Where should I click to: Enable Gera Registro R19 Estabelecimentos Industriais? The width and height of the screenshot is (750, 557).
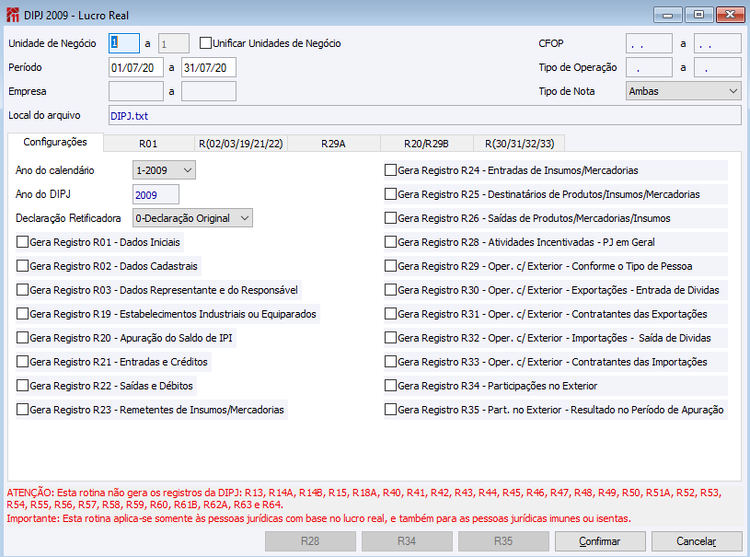click(22, 314)
